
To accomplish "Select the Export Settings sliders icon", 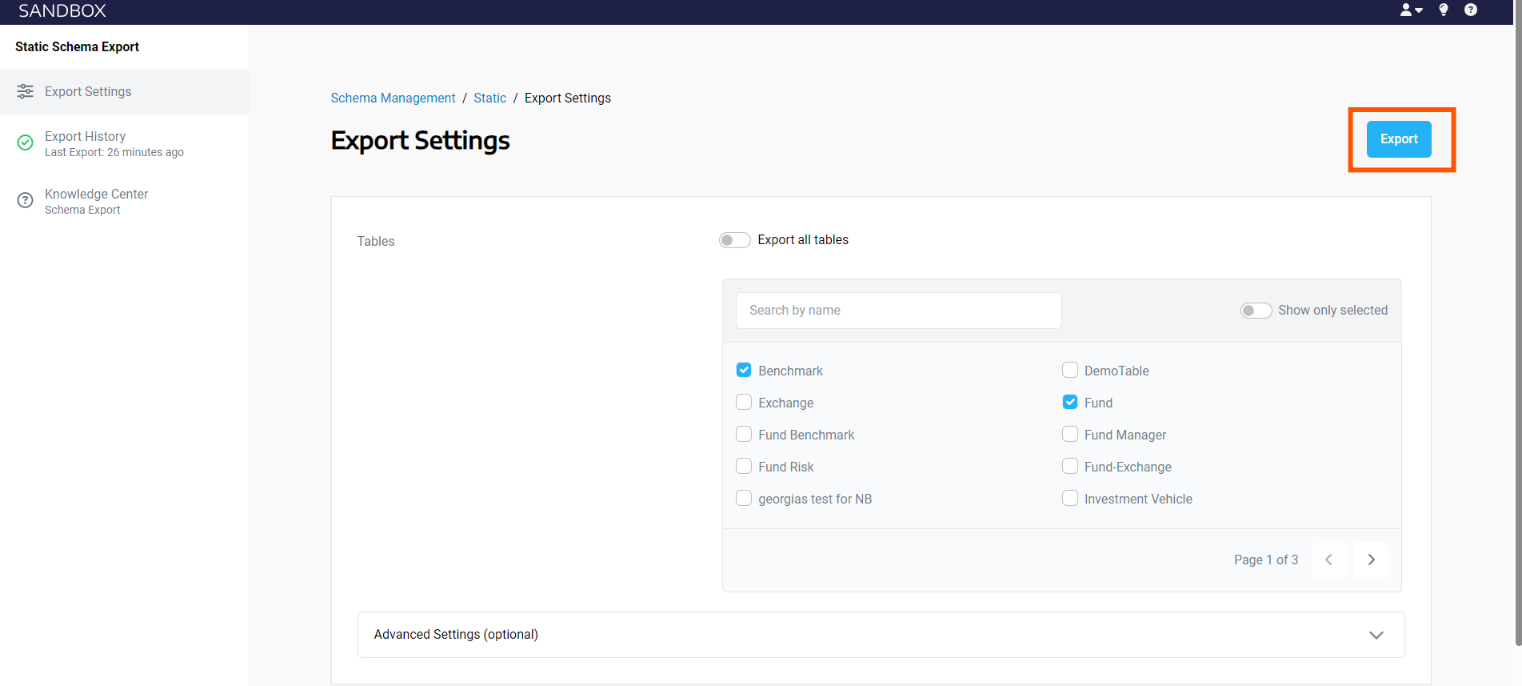I will (x=24, y=91).
